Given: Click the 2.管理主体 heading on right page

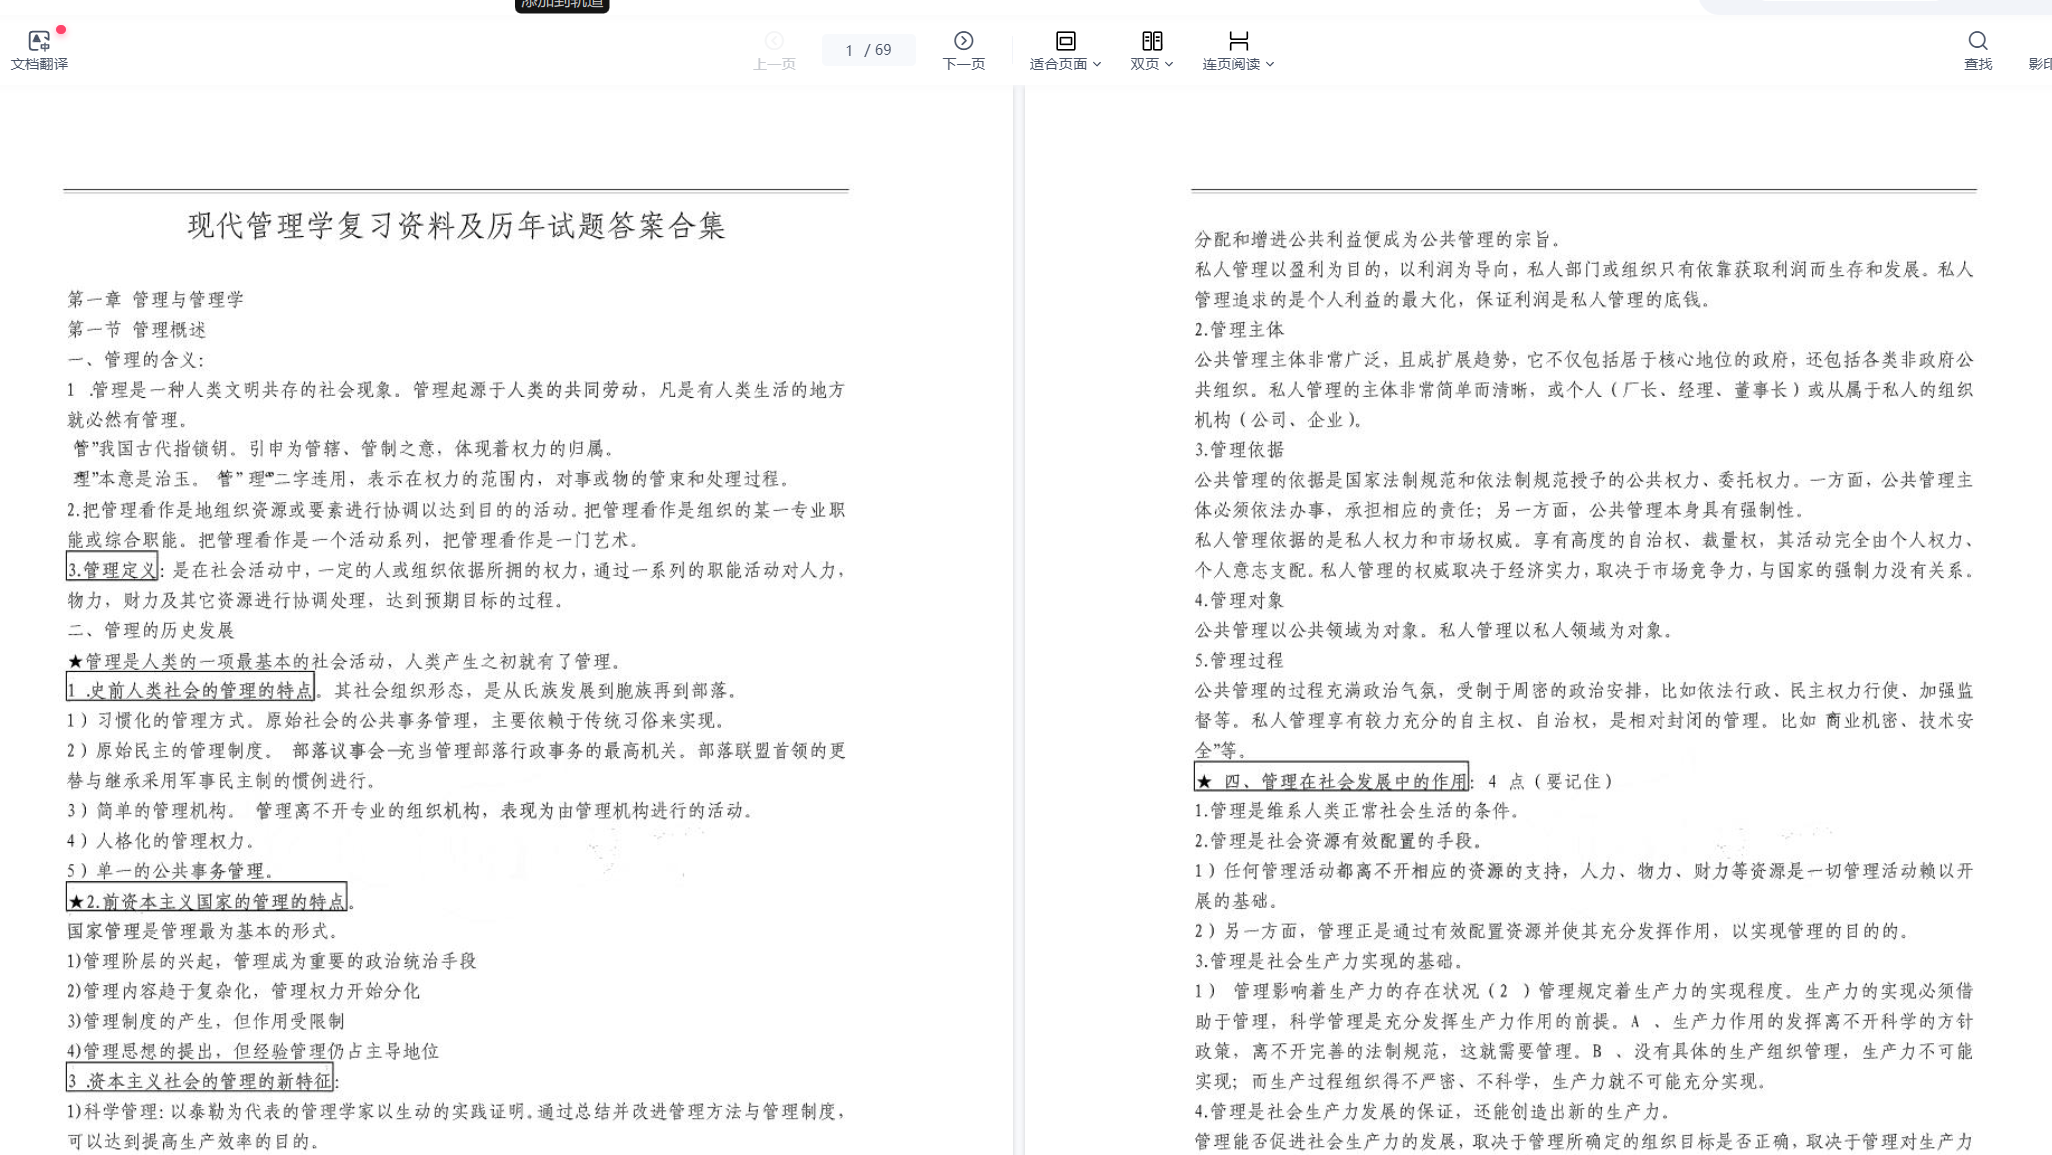Looking at the screenshot, I should tap(1239, 329).
